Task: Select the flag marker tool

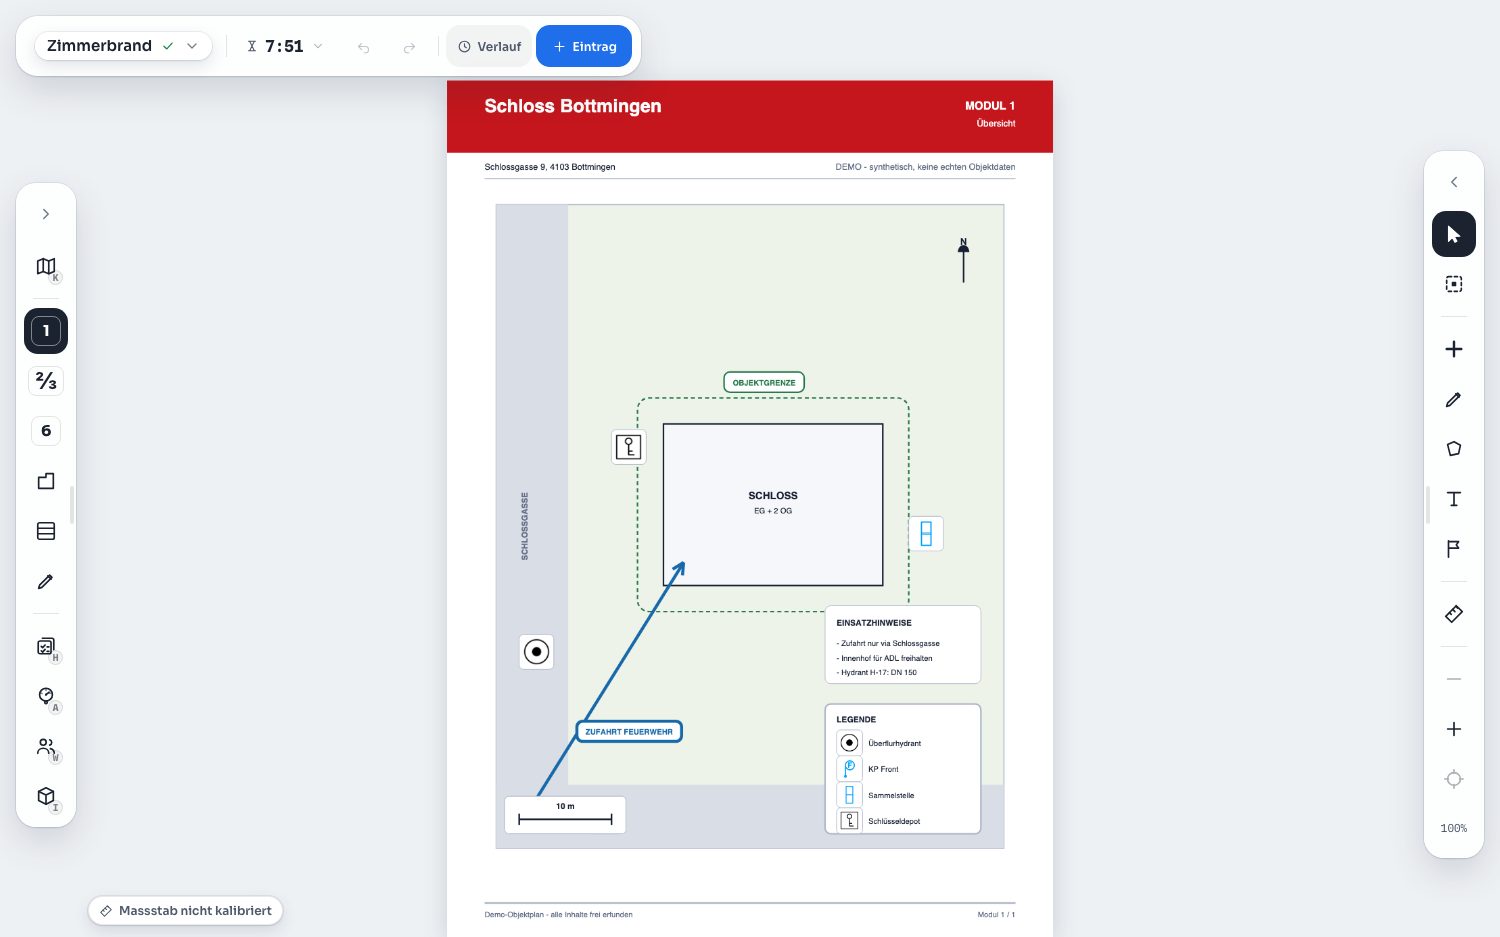Action: point(1454,549)
